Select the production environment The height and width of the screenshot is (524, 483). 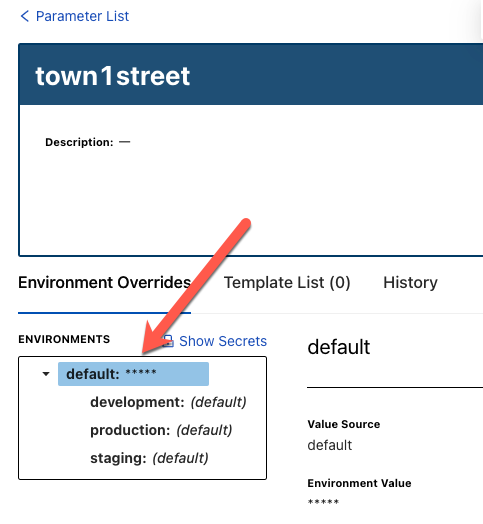pyautogui.click(x=161, y=430)
